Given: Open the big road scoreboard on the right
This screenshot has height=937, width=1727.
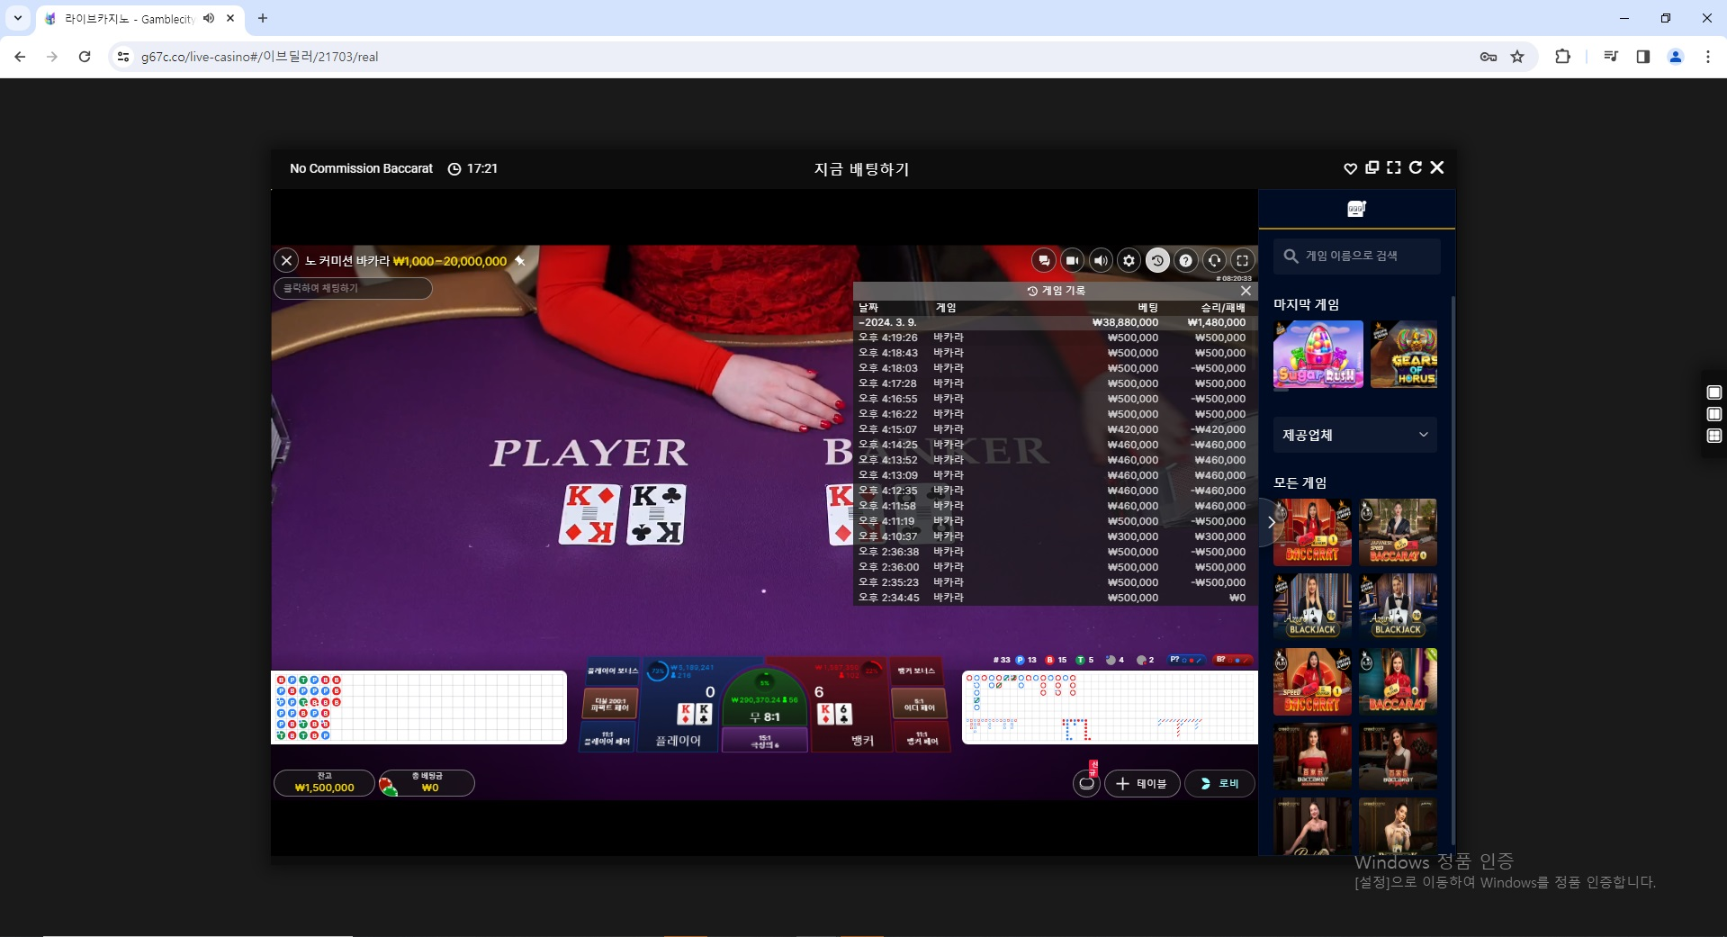Looking at the screenshot, I should point(1109,707).
